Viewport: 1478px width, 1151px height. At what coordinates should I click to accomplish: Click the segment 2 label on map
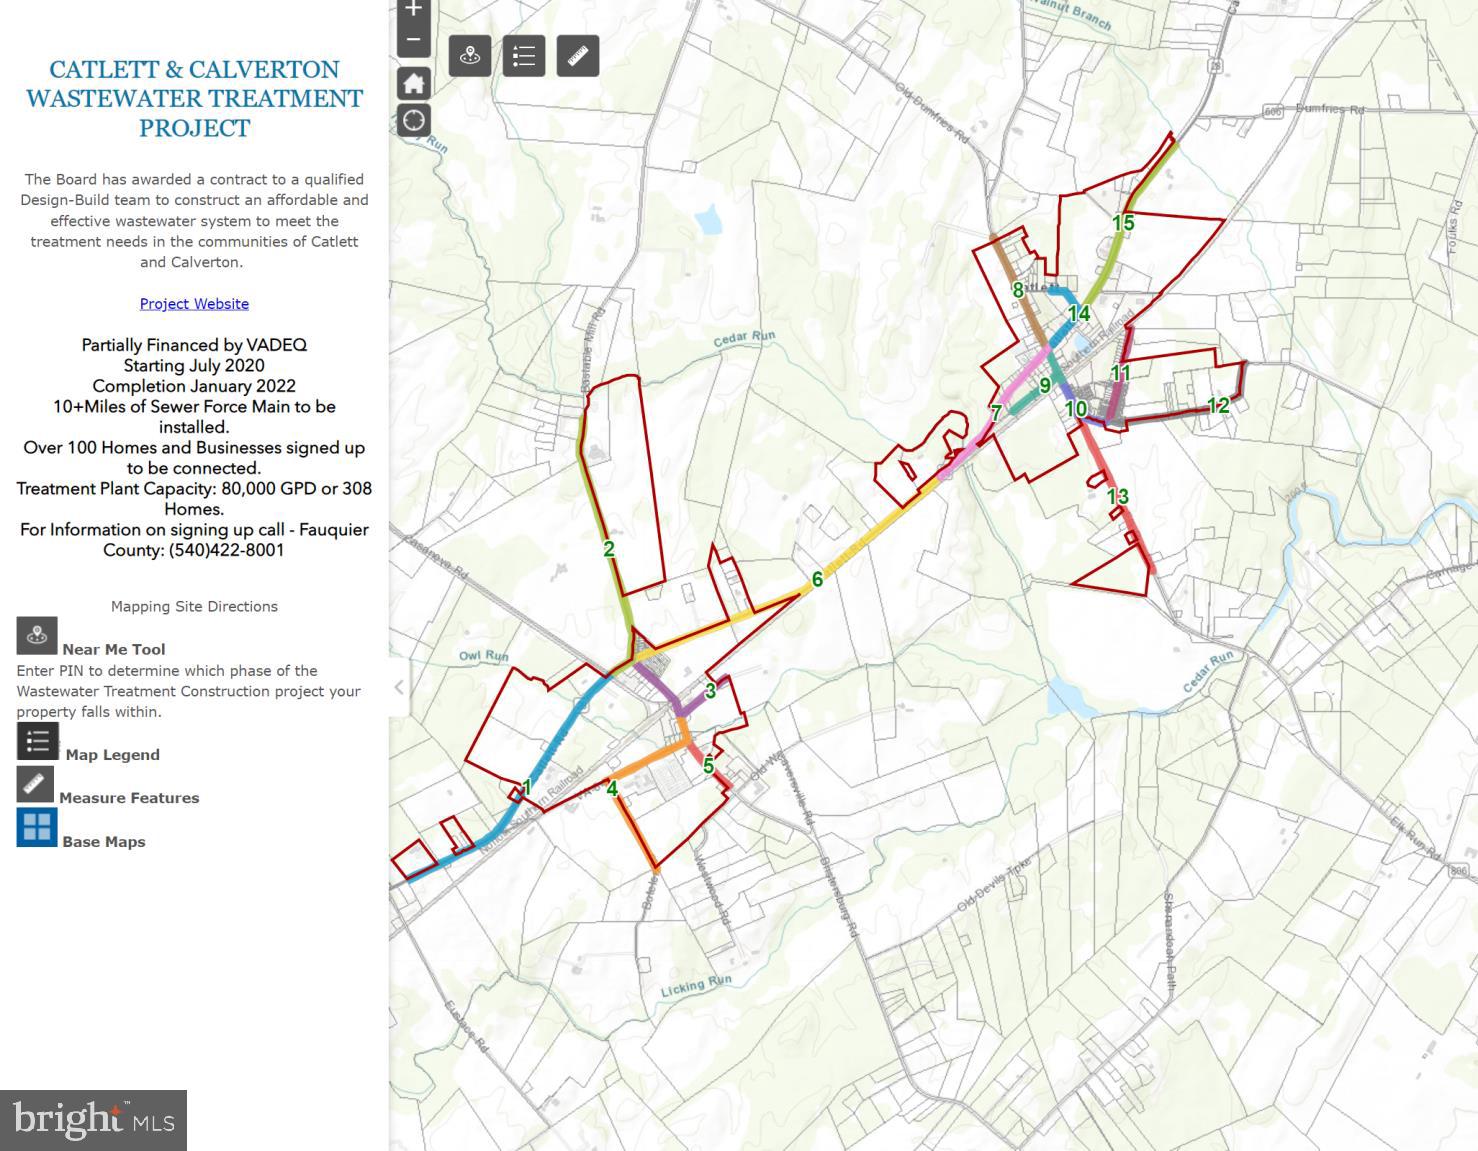[608, 549]
